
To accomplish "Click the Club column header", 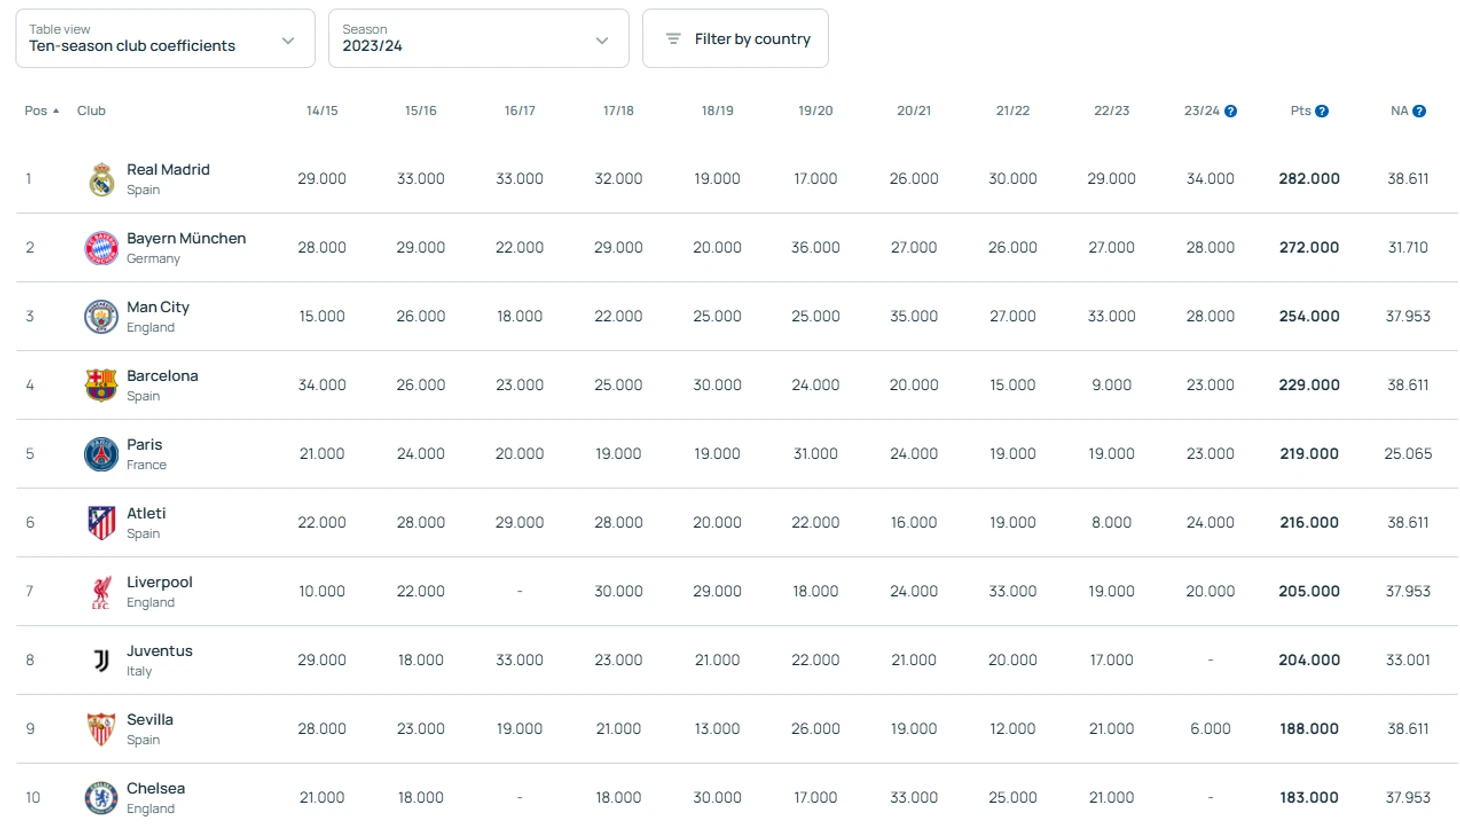I will [91, 111].
